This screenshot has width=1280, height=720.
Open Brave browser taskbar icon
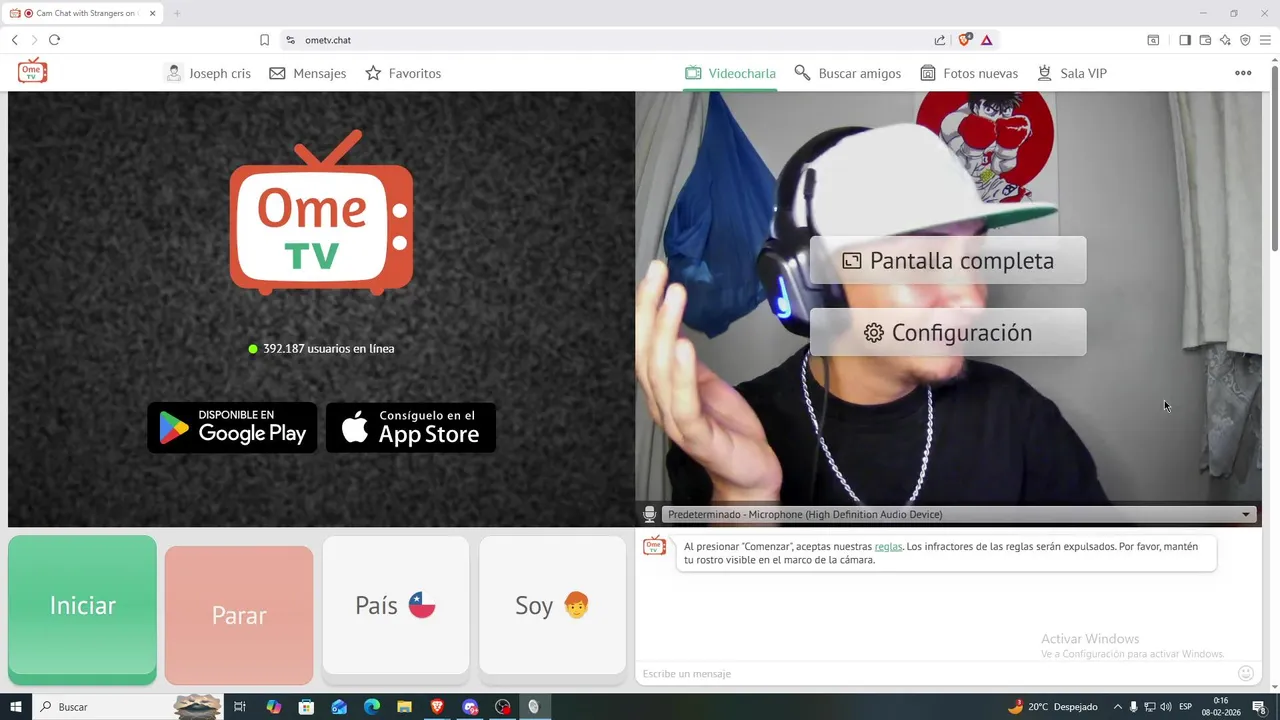437,707
